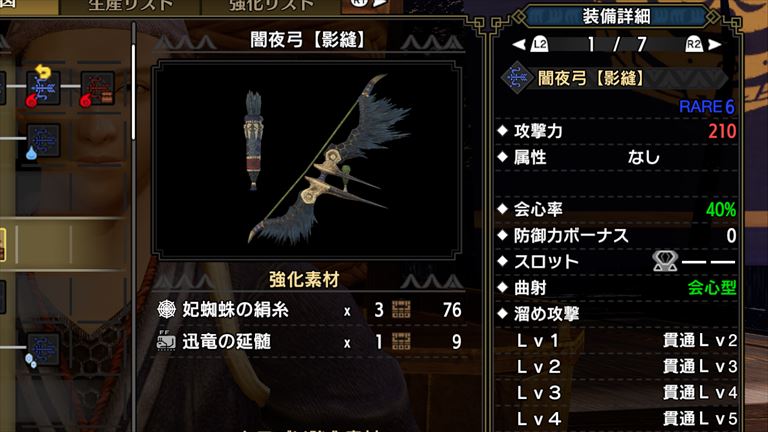The width and height of the screenshot is (768, 432).
Task: Select the bottom bow node in upgrade tree
Action: 43,350
